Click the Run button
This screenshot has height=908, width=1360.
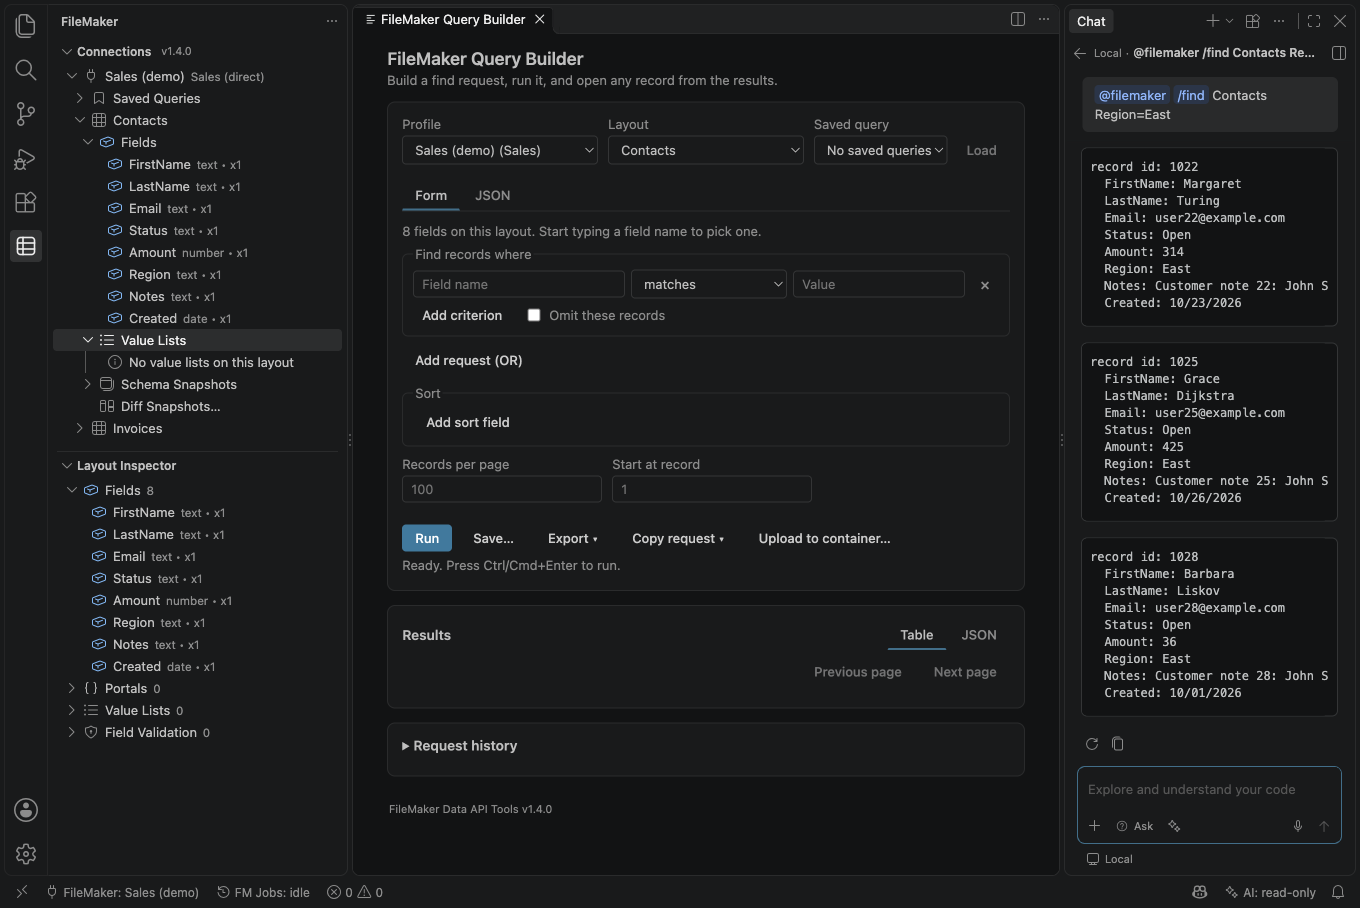427,538
